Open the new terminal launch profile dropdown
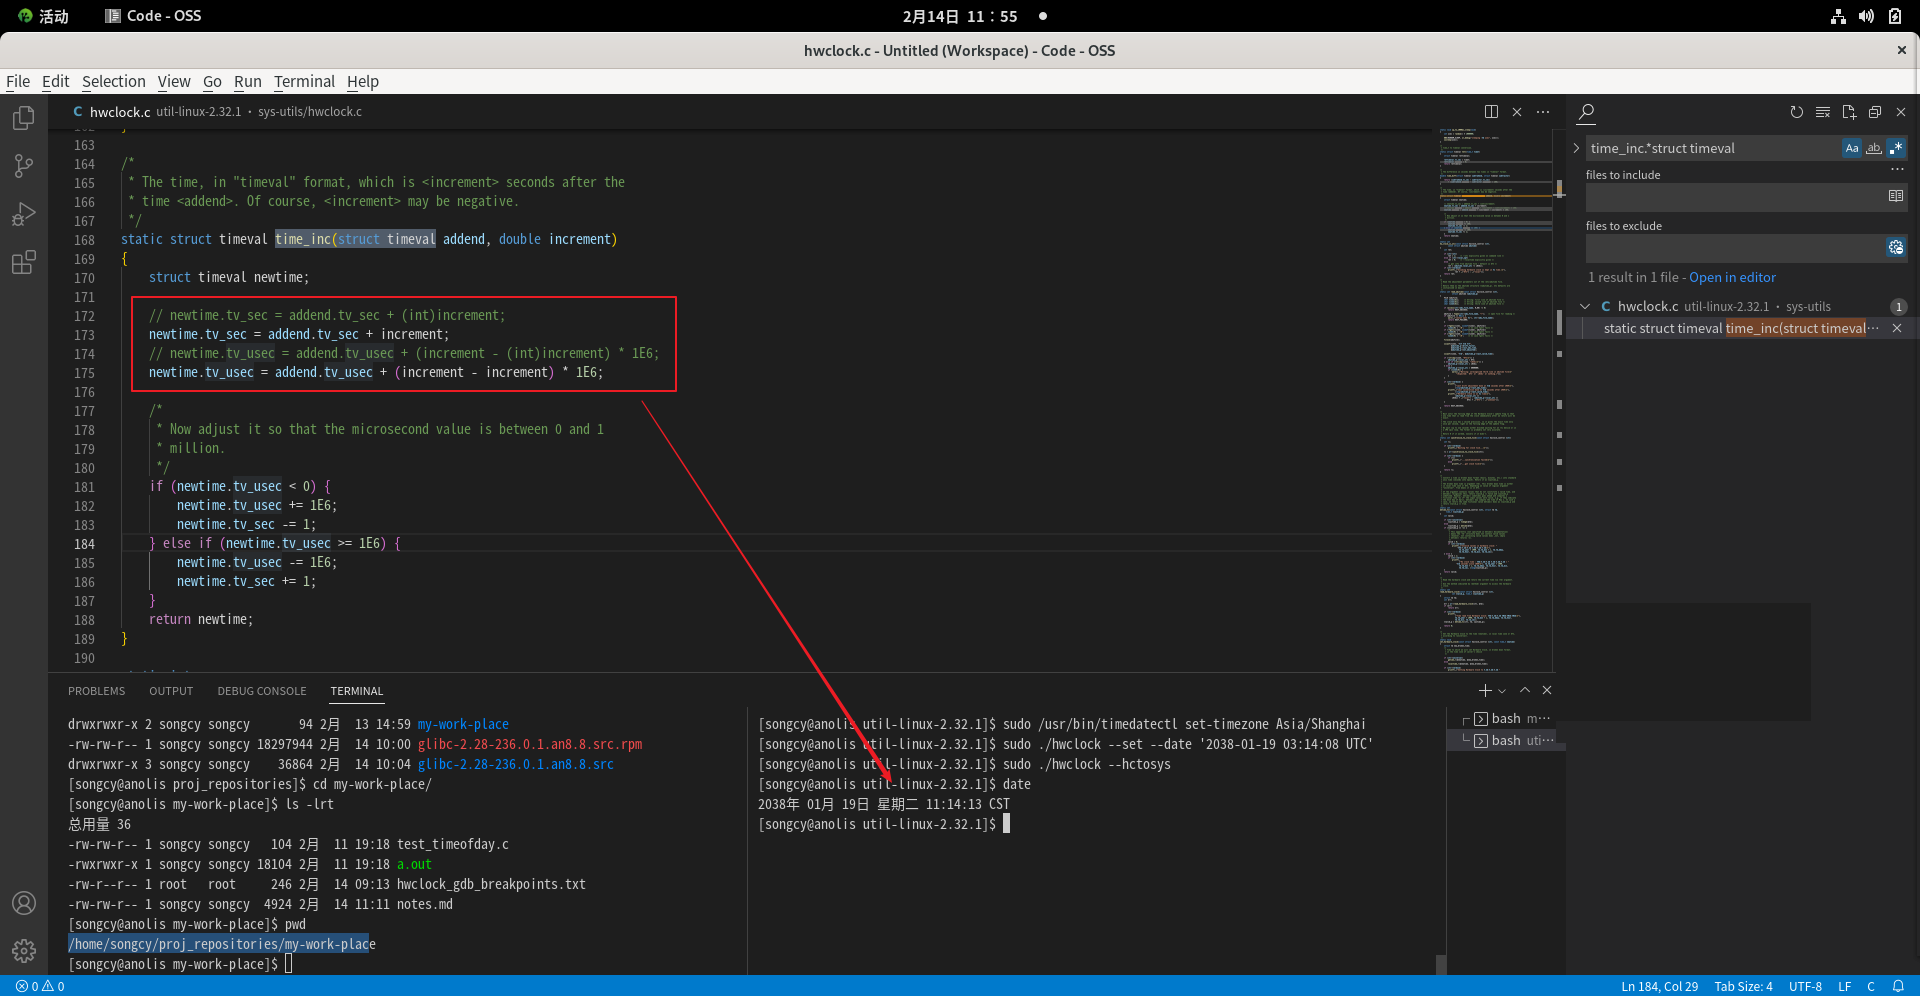 click(1502, 691)
